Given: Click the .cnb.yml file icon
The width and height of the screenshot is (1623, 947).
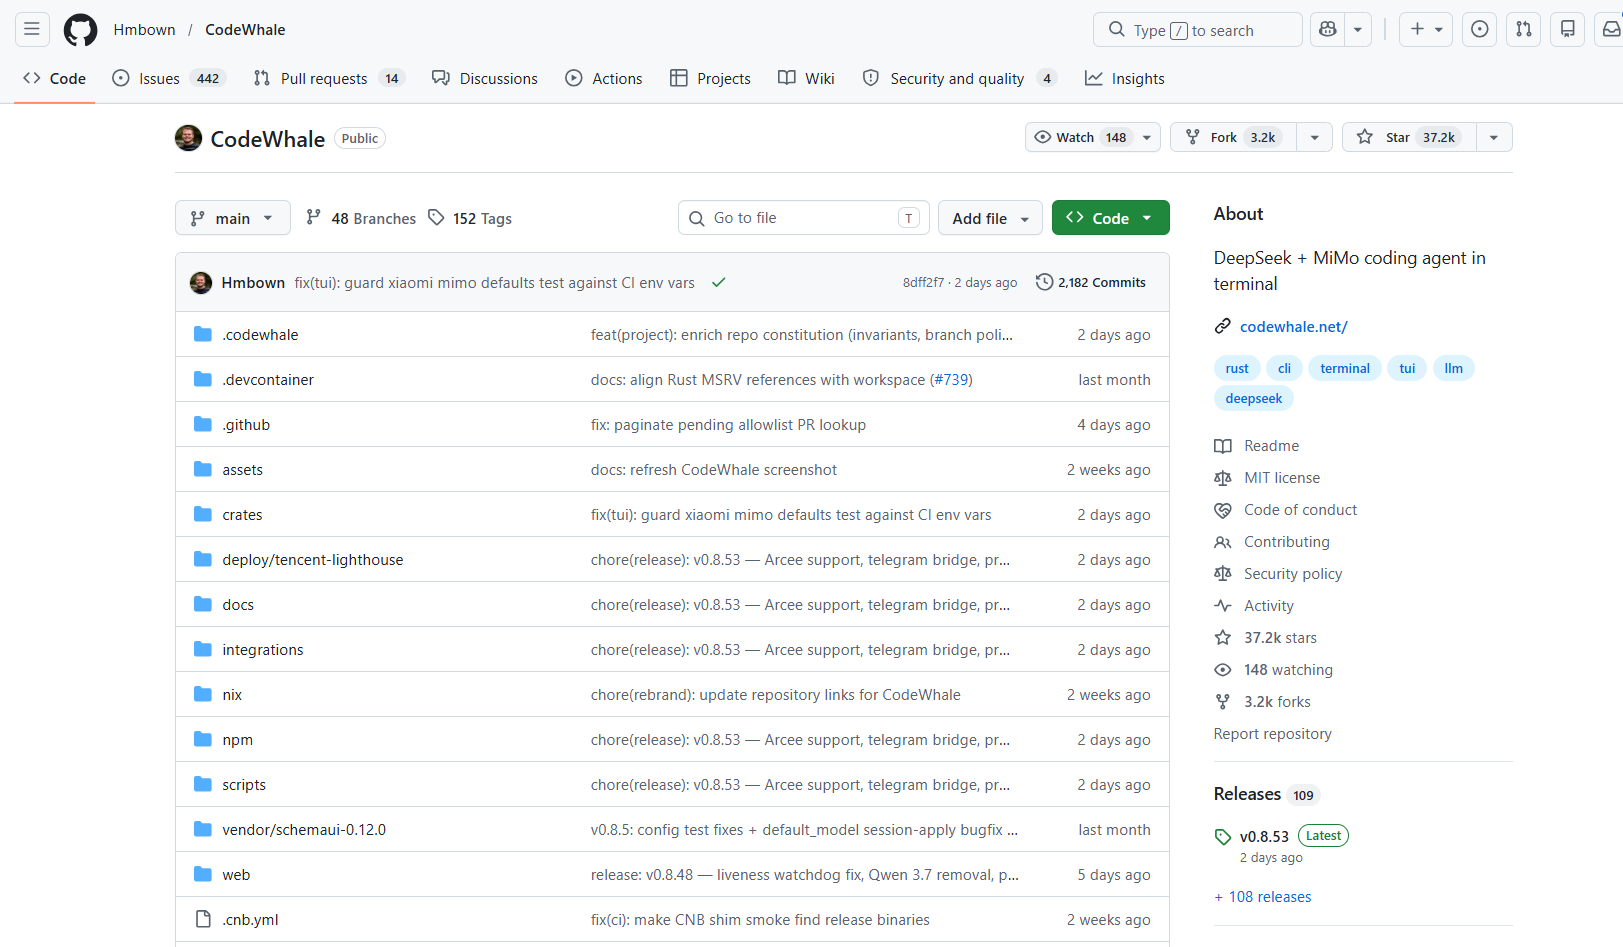Looking at the screenshot, I should click(203, 919).
